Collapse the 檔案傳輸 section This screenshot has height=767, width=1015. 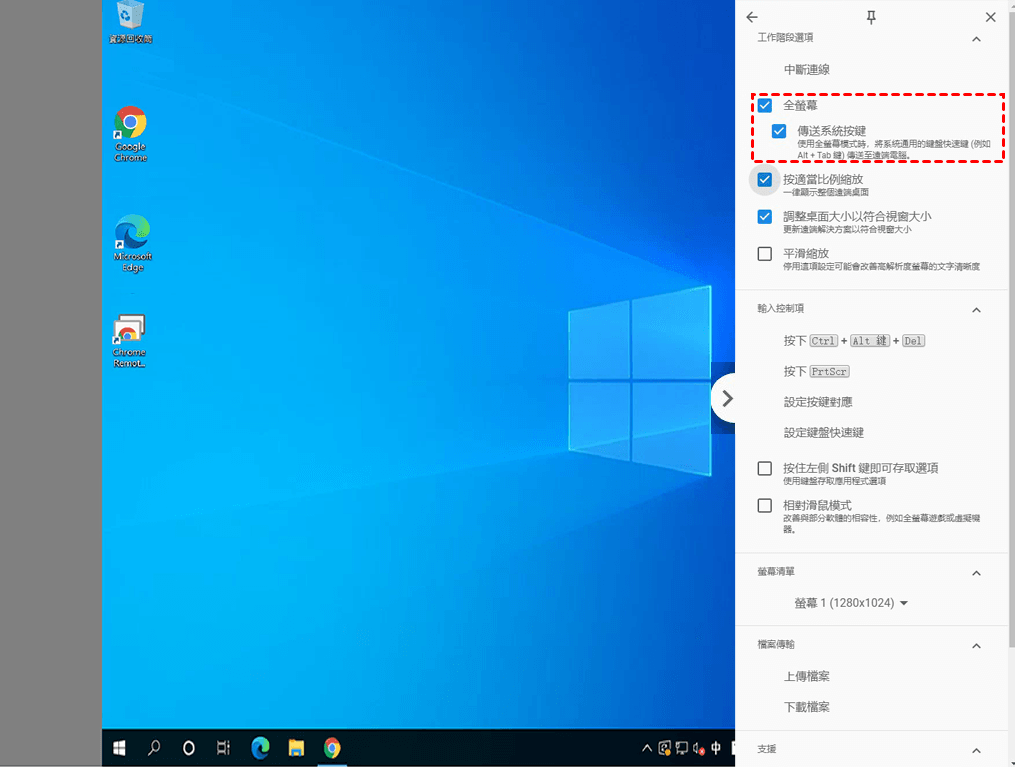[976, 646]
